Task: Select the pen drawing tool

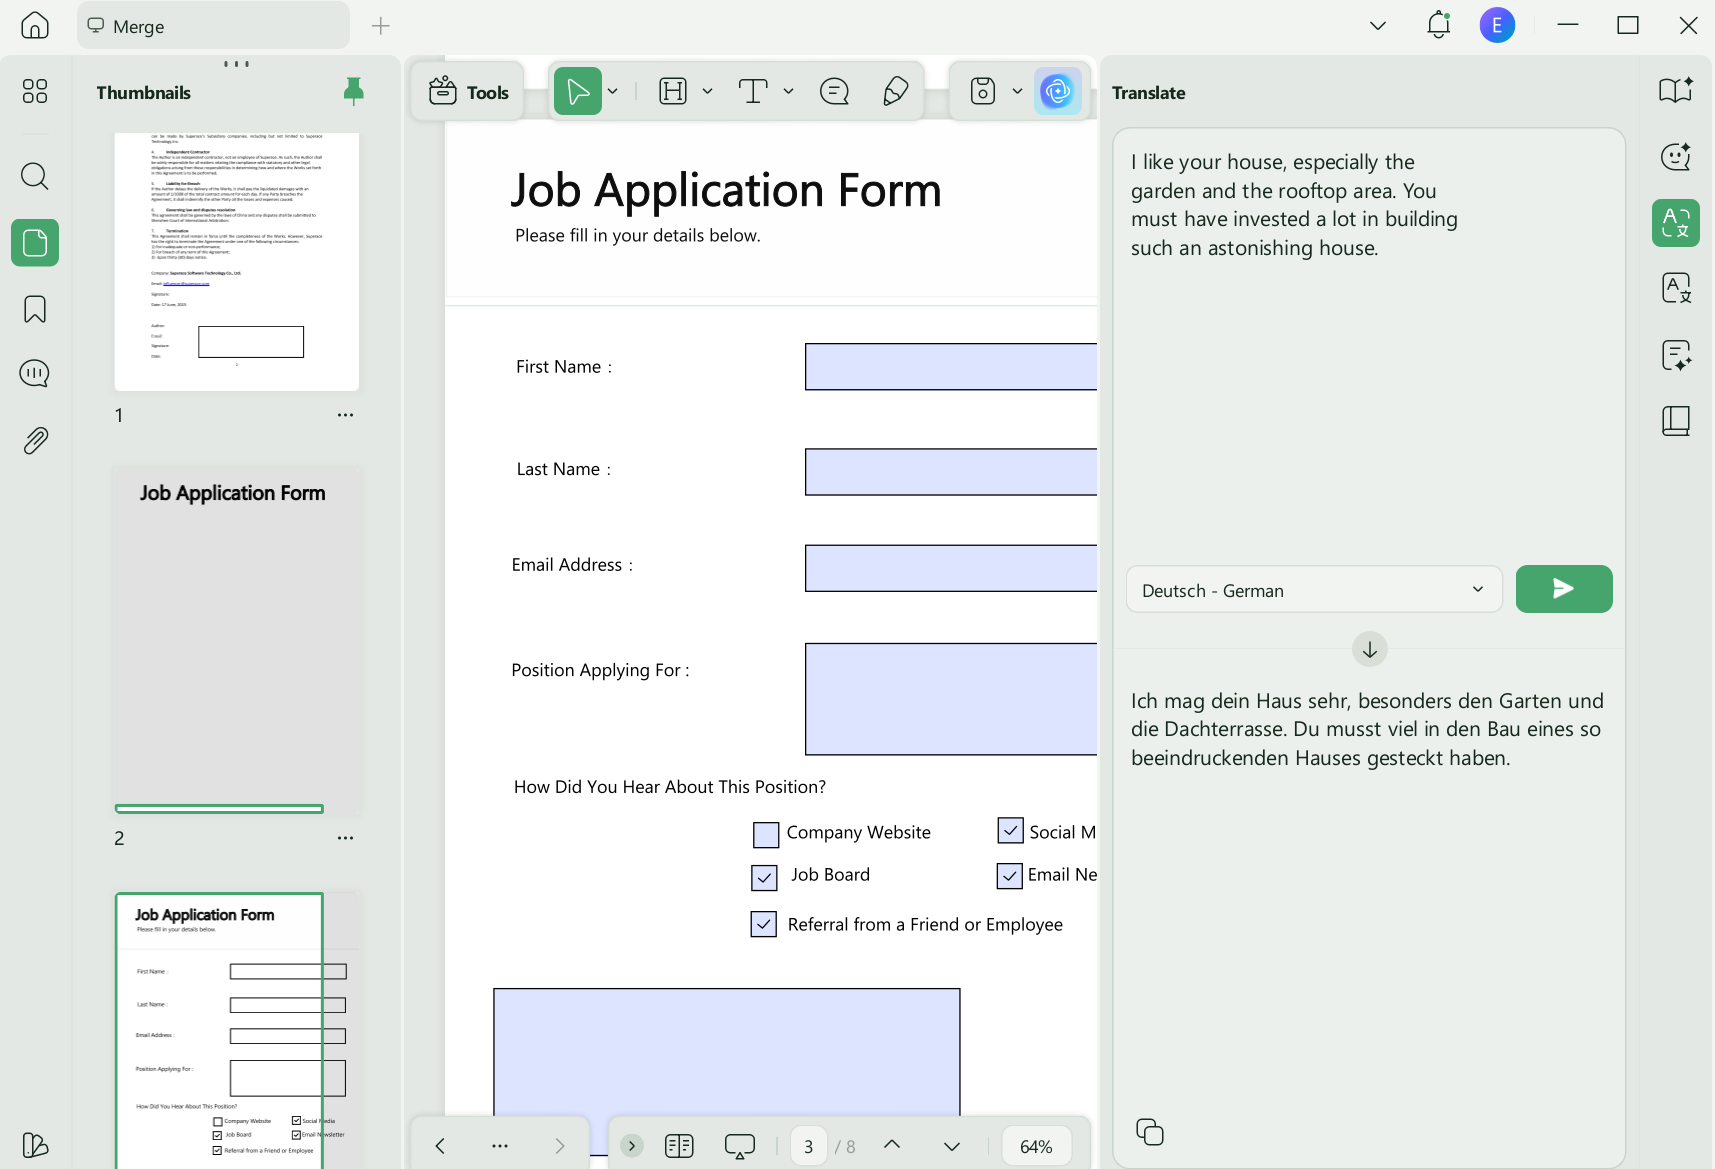Action: pyautogui.click(x=896, y=92)
